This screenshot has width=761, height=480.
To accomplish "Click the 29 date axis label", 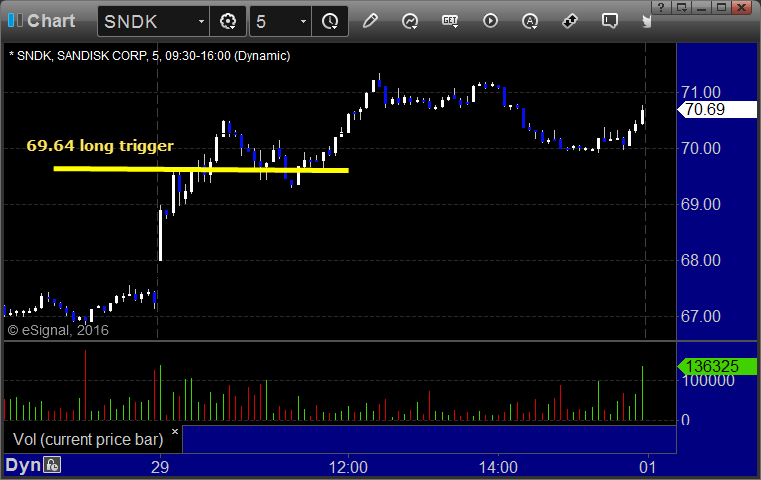I will click(160, 467).
